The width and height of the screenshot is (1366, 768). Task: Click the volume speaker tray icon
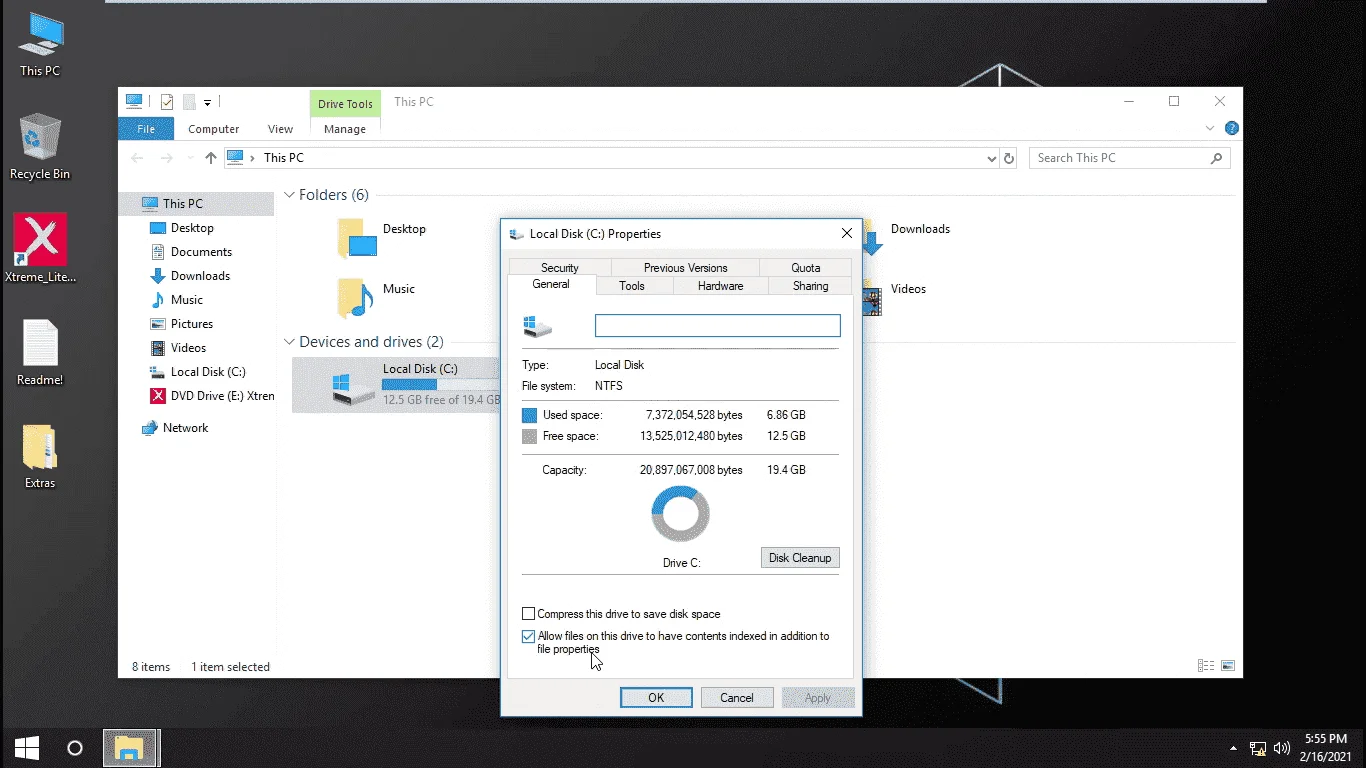pyautogui.click(x=1283, y=748)
